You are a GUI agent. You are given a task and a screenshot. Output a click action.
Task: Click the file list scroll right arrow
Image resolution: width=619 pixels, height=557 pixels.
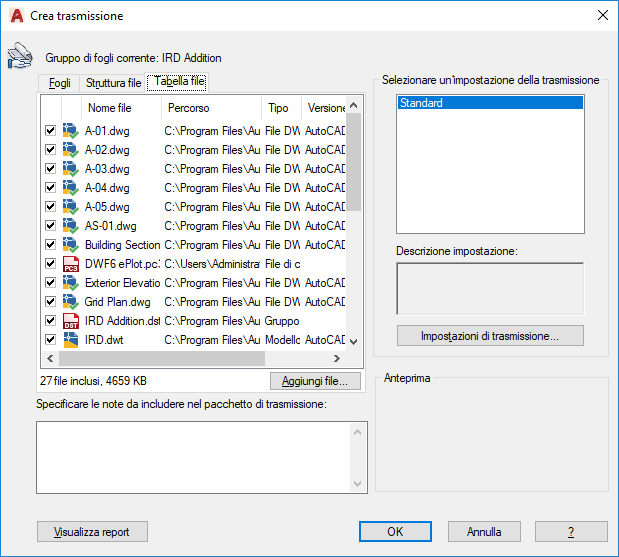(x=337, y=358)
